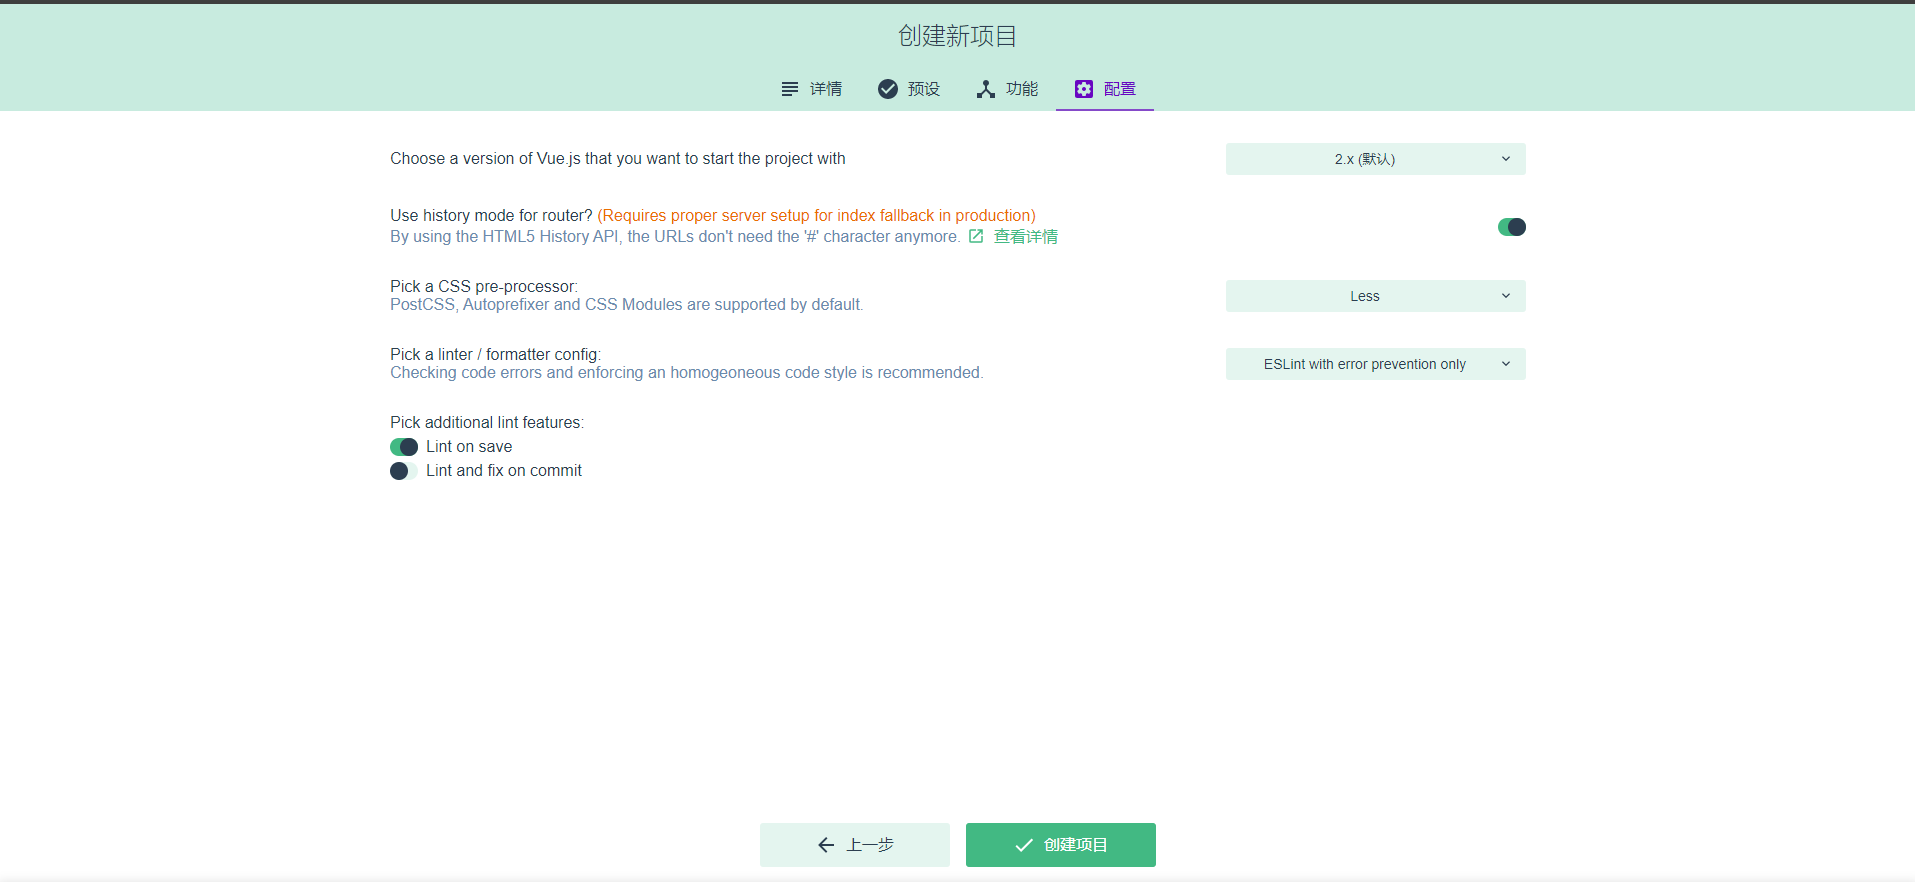This screenshot has height=882, width=1915.
Task: Click the 'Lint on save' label text
Action: pos(469,447)
